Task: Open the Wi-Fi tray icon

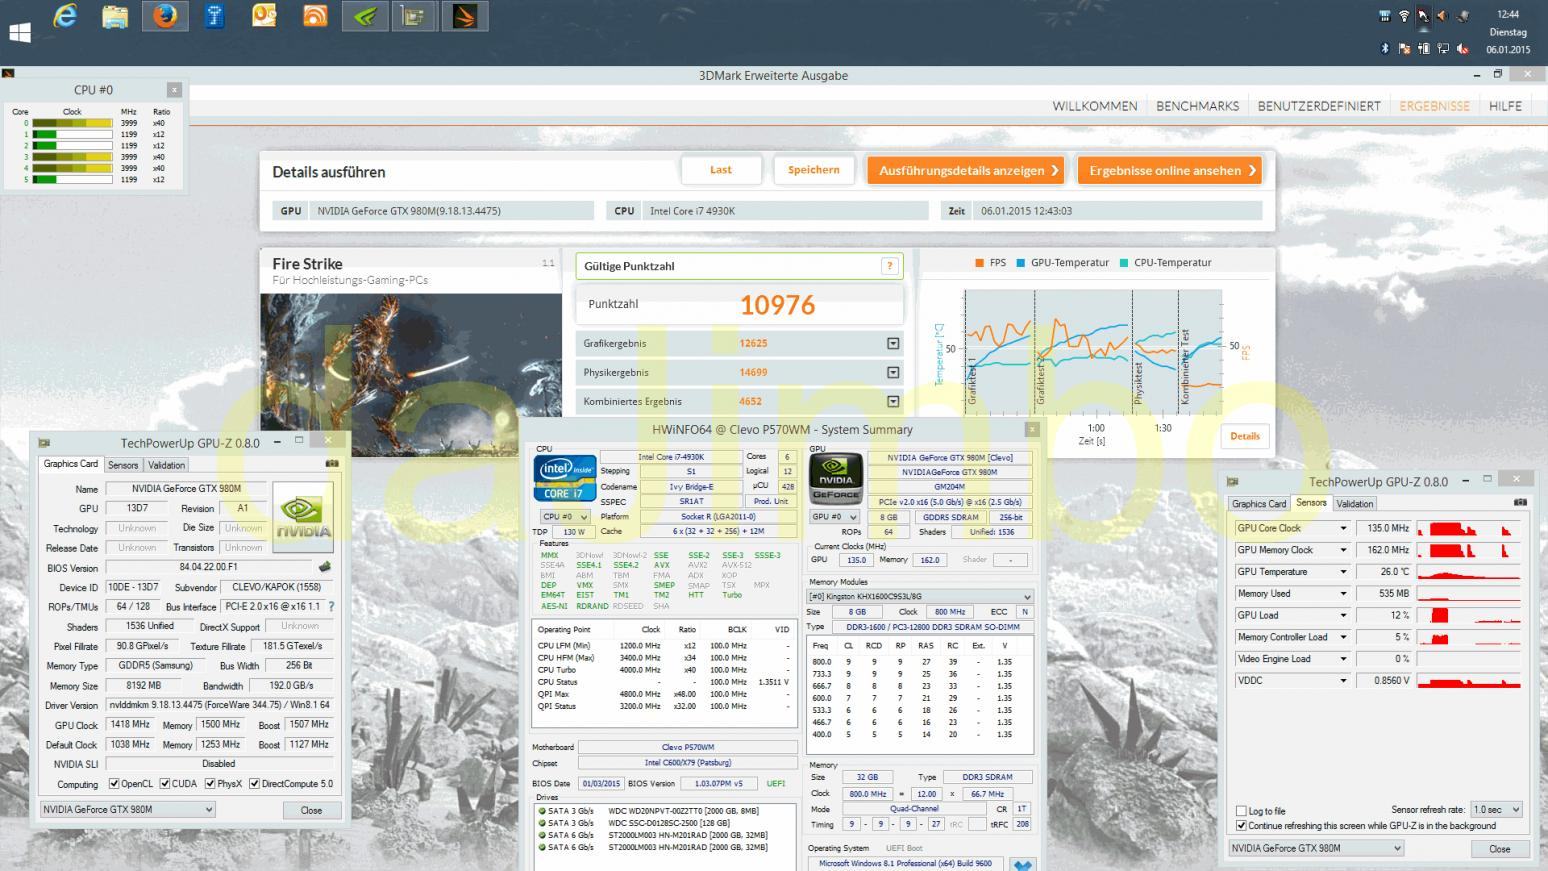Action: (1404, 16)
